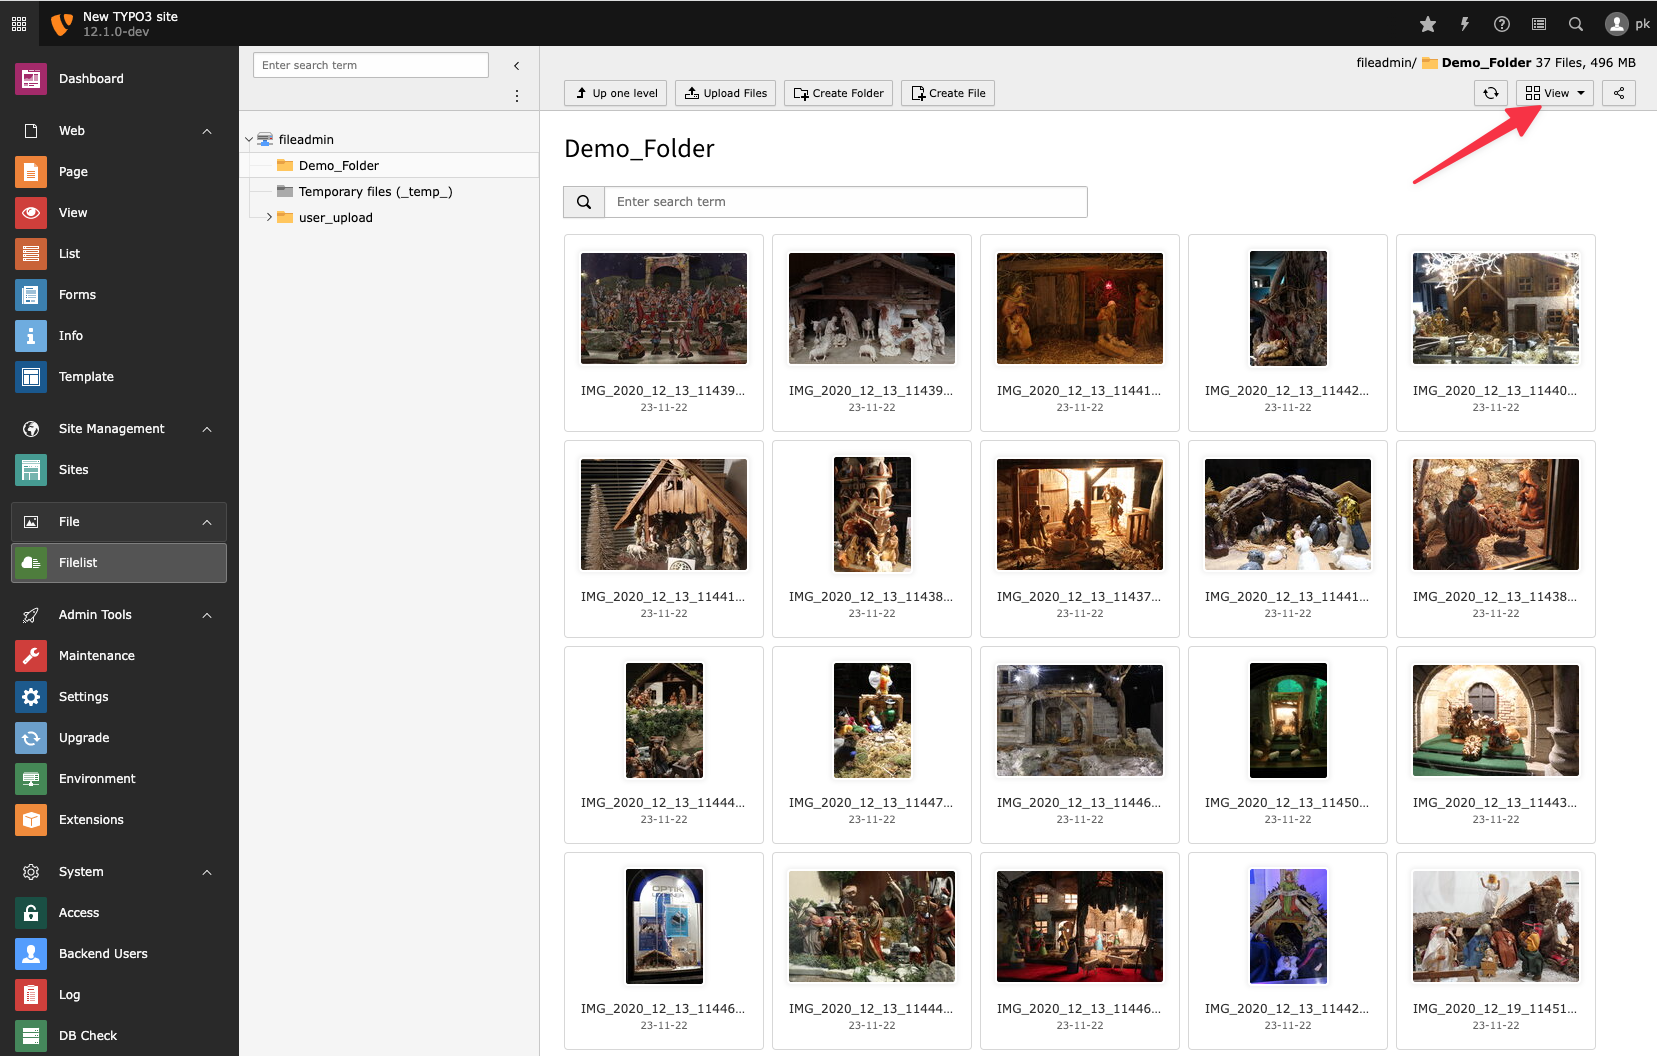Image resolution: width=1657 pixels, height=1056 pixels.
Task: Click the Upload Files button
Action: [x=725, y=93]
